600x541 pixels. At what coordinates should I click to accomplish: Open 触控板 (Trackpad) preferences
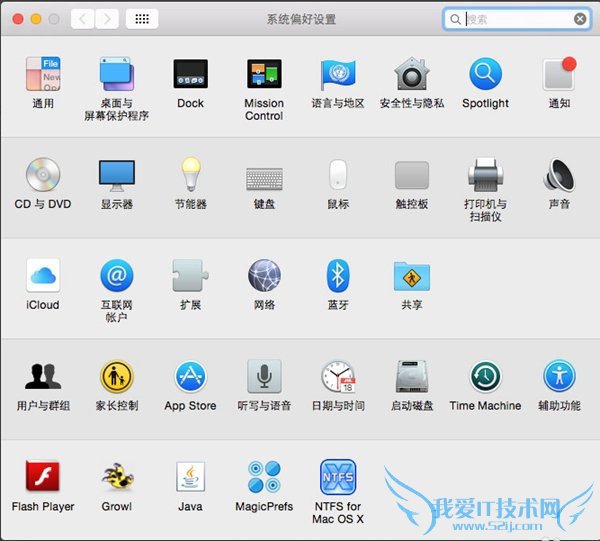click(x=412, y=175)
